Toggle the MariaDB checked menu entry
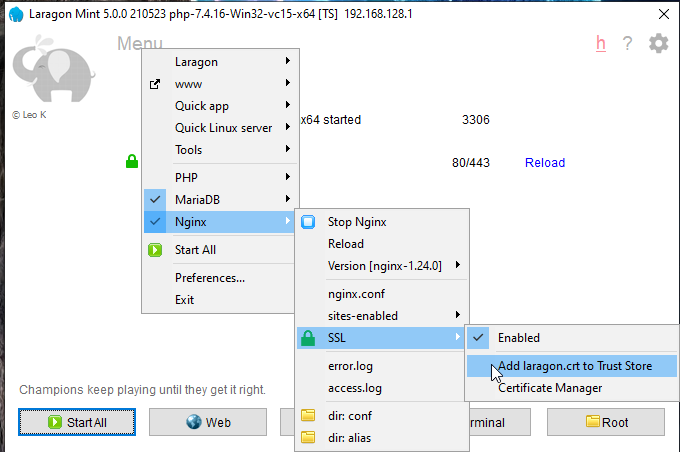This screenshot has height=452, width=680. (195, 200)
